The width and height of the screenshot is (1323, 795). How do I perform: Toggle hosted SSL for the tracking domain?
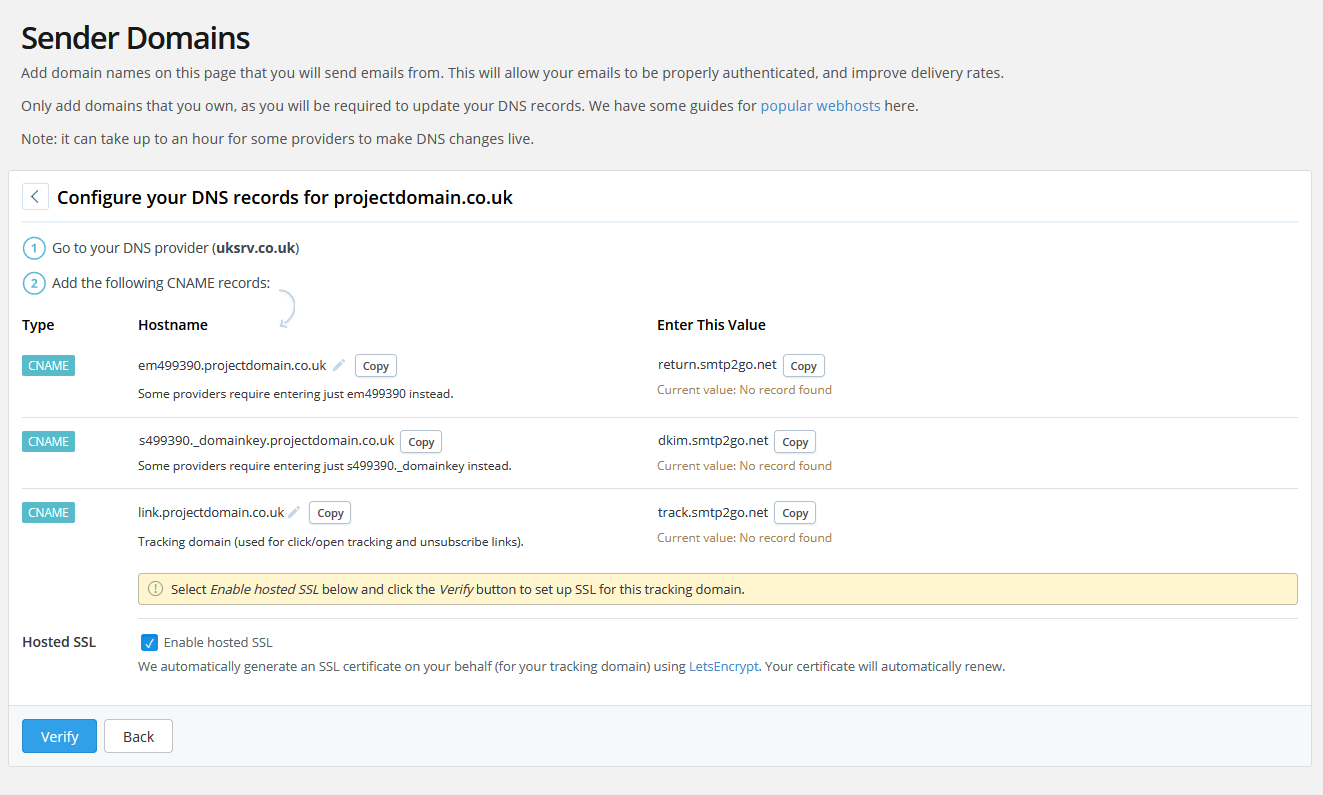coord(149,642)
